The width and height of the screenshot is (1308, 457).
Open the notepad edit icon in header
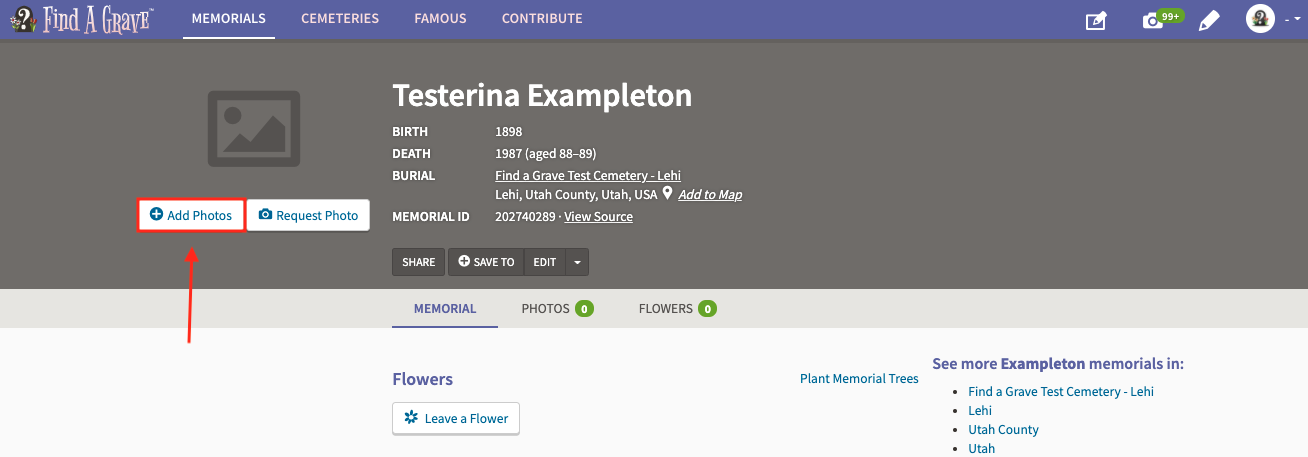(x=1096, y=20)
